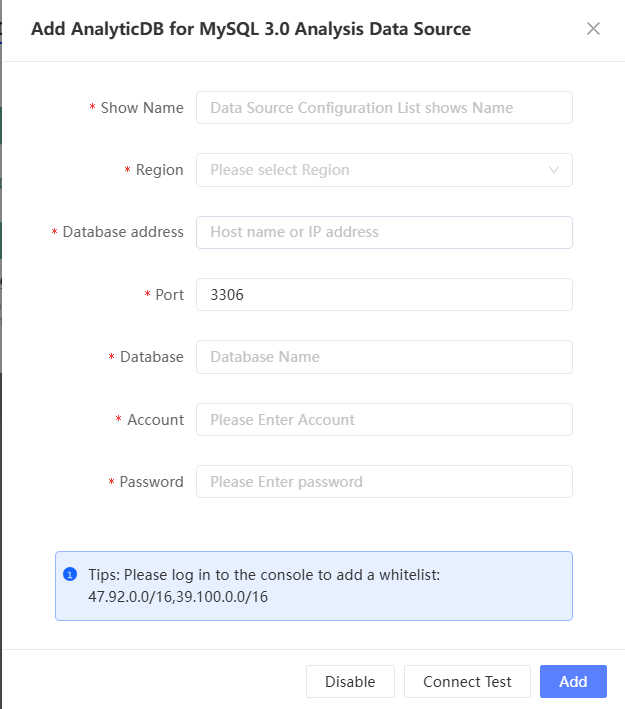Click the Port label text
625x709 pixels.
pyautogui.click(x=169, y=295)
